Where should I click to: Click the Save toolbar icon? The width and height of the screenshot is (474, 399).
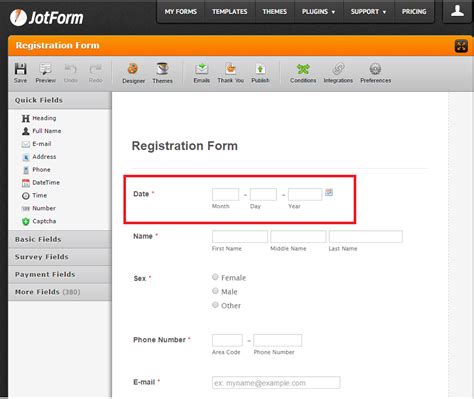coord(20,73)
